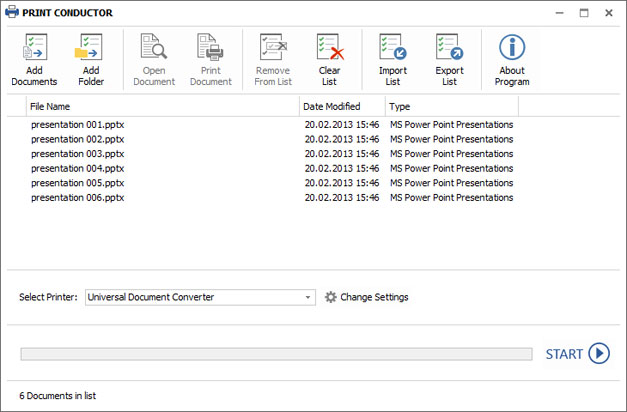Open the About Program info icon
This screenshot has height=412, width=627.
(x=512, y=47)
